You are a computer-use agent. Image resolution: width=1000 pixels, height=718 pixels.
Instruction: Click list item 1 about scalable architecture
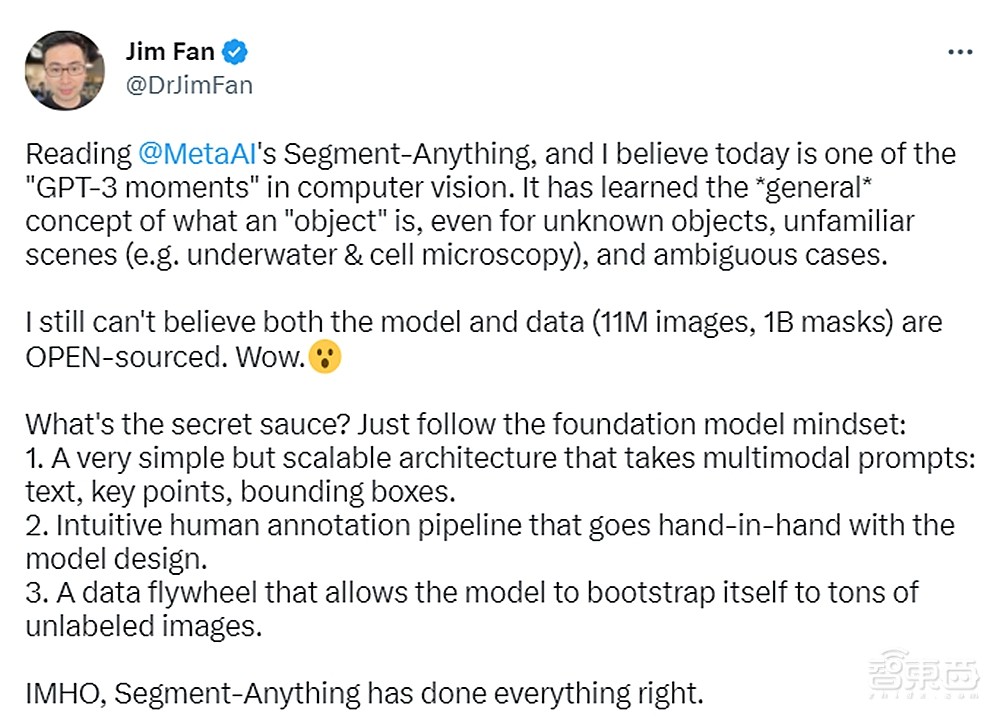(x=480, y=457)
